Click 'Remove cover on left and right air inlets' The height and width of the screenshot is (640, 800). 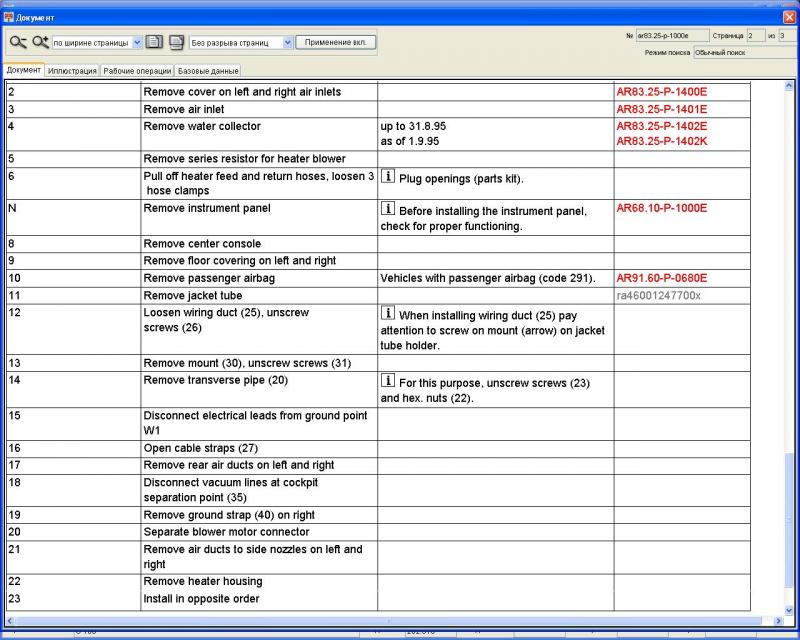click(x=242, y=92)
